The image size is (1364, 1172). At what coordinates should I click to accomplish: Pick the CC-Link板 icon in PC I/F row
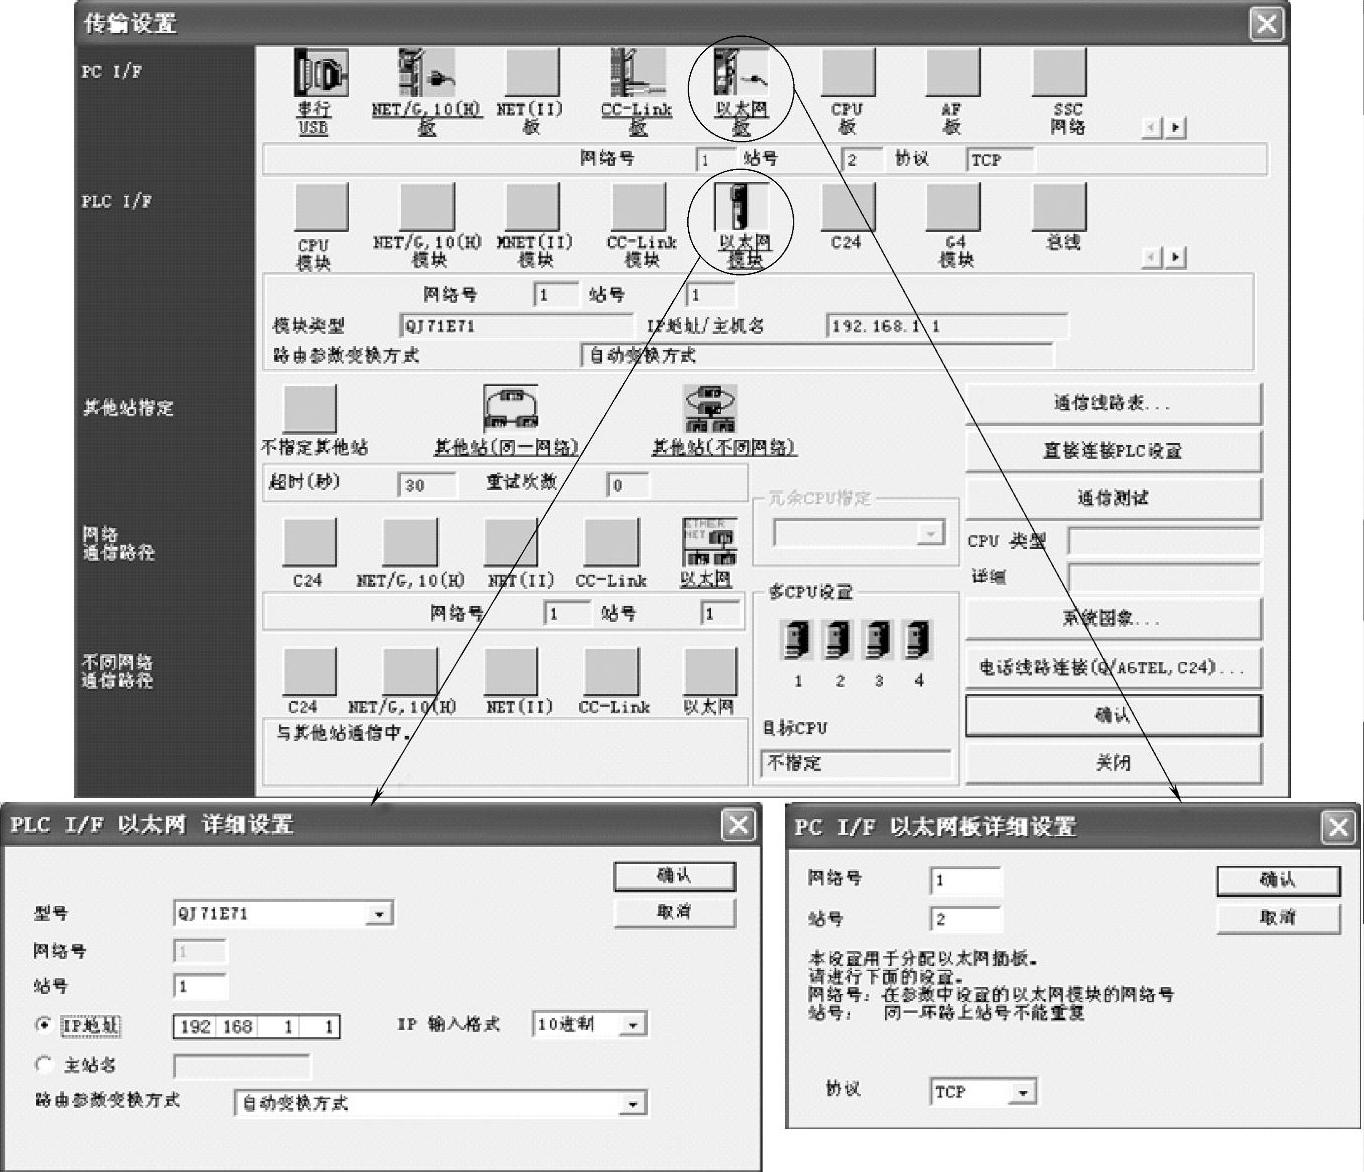[637, 74]
